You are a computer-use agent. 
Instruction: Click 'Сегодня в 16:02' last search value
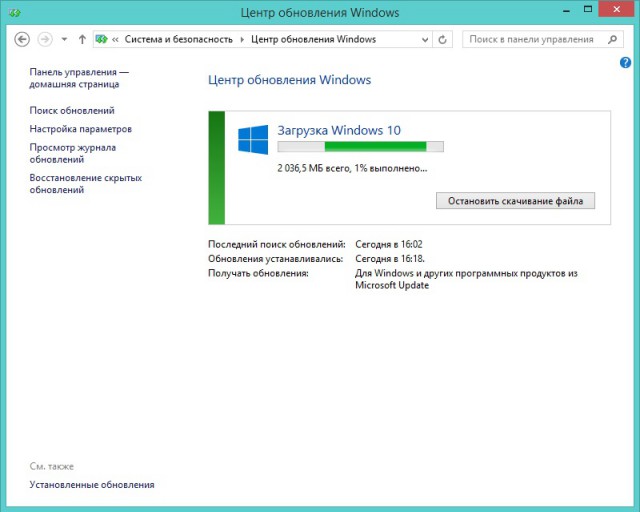pyautogui.click(x=389, y=244)
